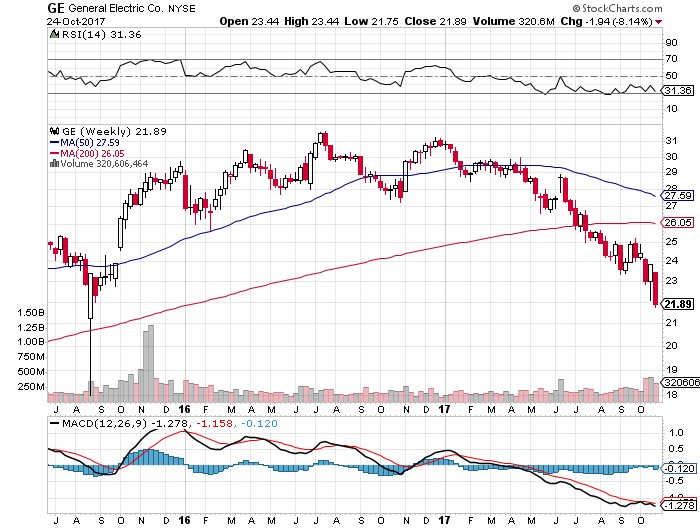Click the 21.89 current price tag

pyautogui.click(x=676, y=303)
